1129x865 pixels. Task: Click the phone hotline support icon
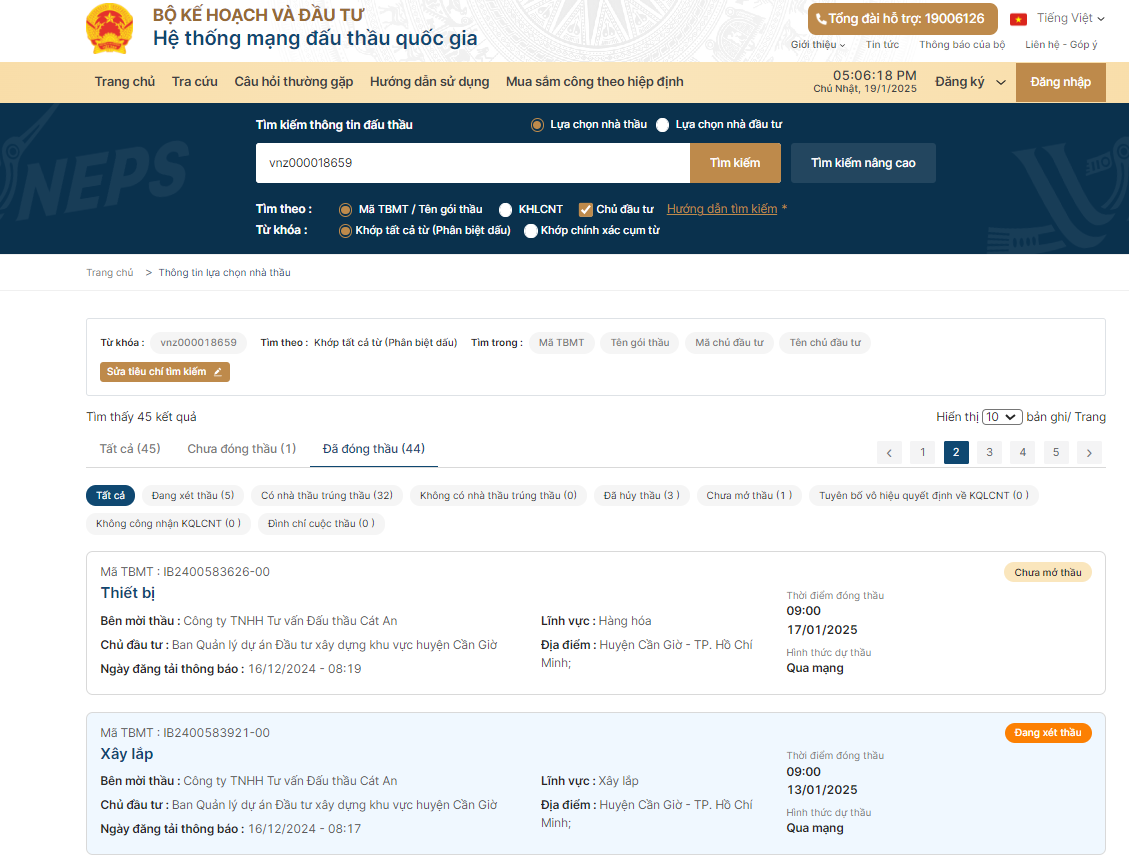click(x=821, y=19)
